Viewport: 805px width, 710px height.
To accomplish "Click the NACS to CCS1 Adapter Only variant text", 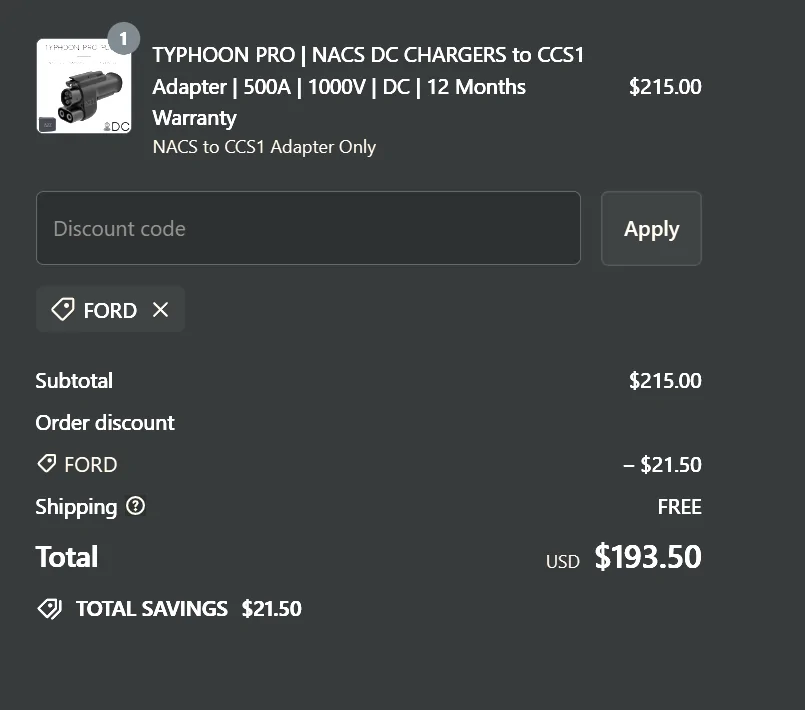I will coord(264,147).
